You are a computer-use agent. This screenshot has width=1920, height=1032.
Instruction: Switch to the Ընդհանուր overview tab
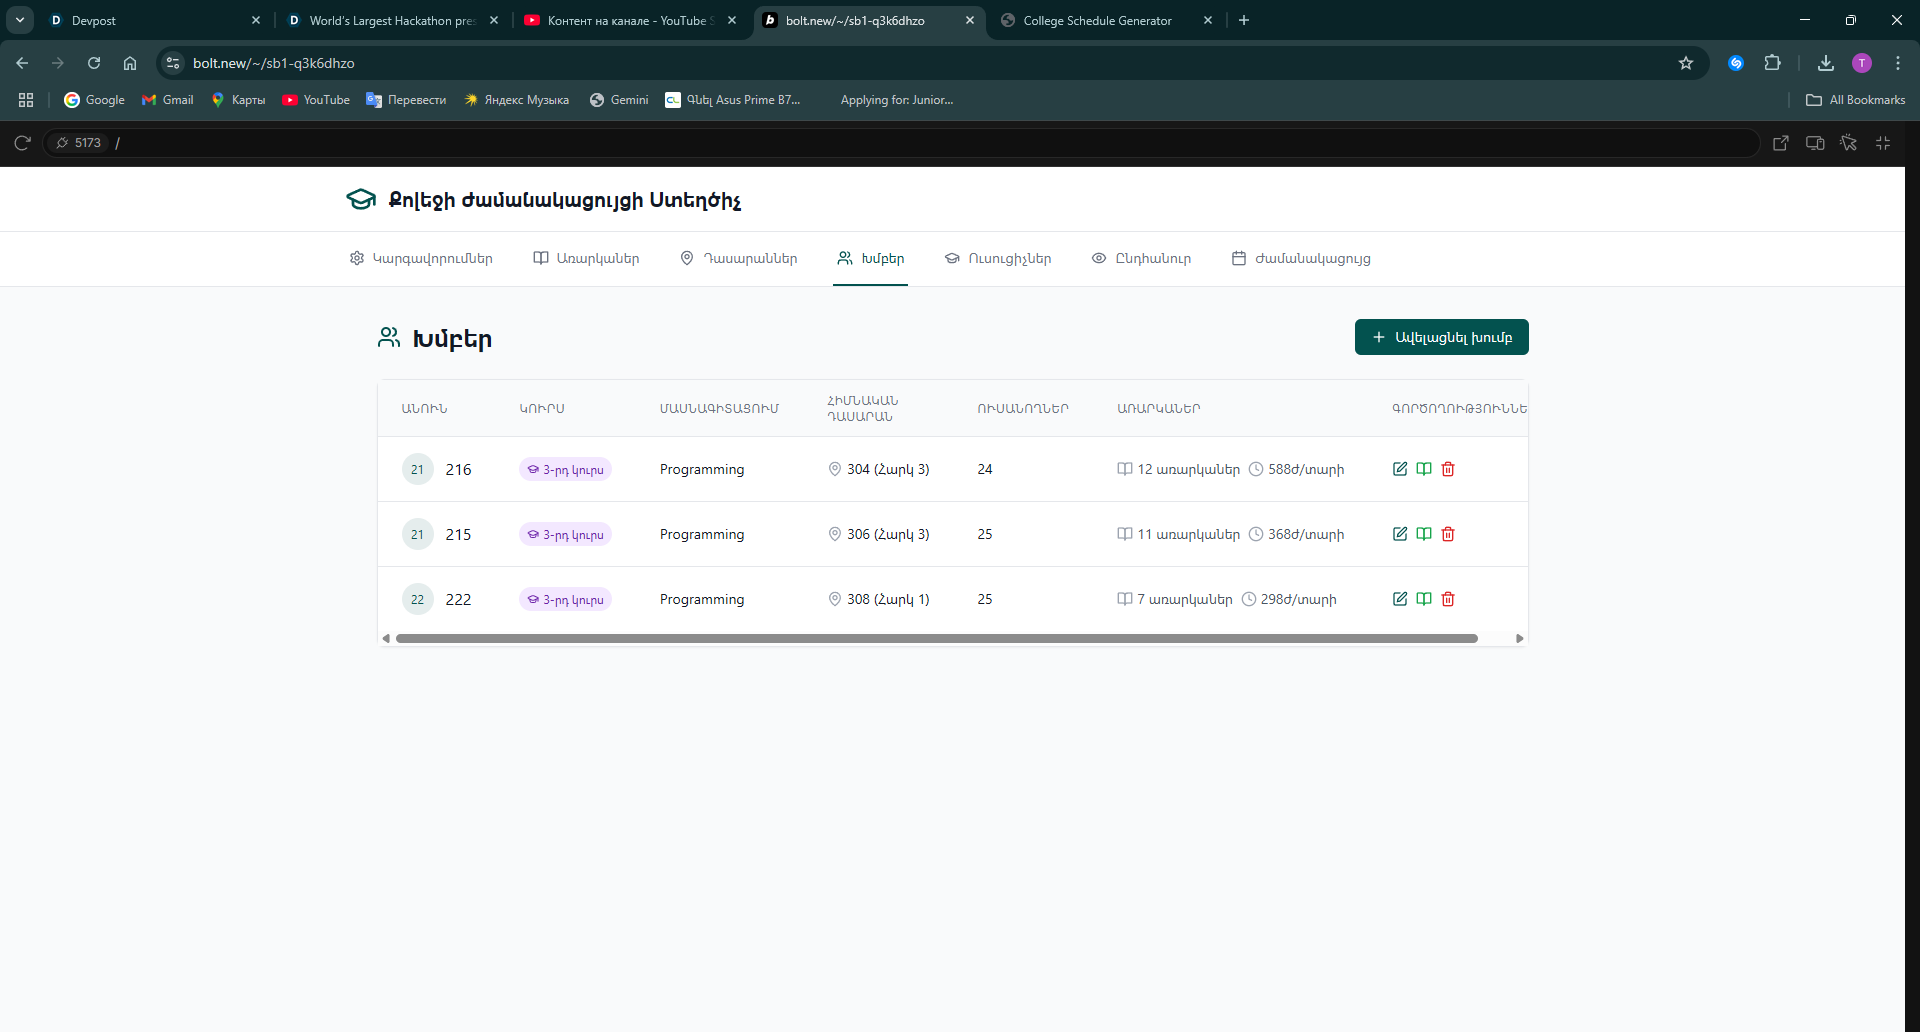click(x=1141, y=258)
